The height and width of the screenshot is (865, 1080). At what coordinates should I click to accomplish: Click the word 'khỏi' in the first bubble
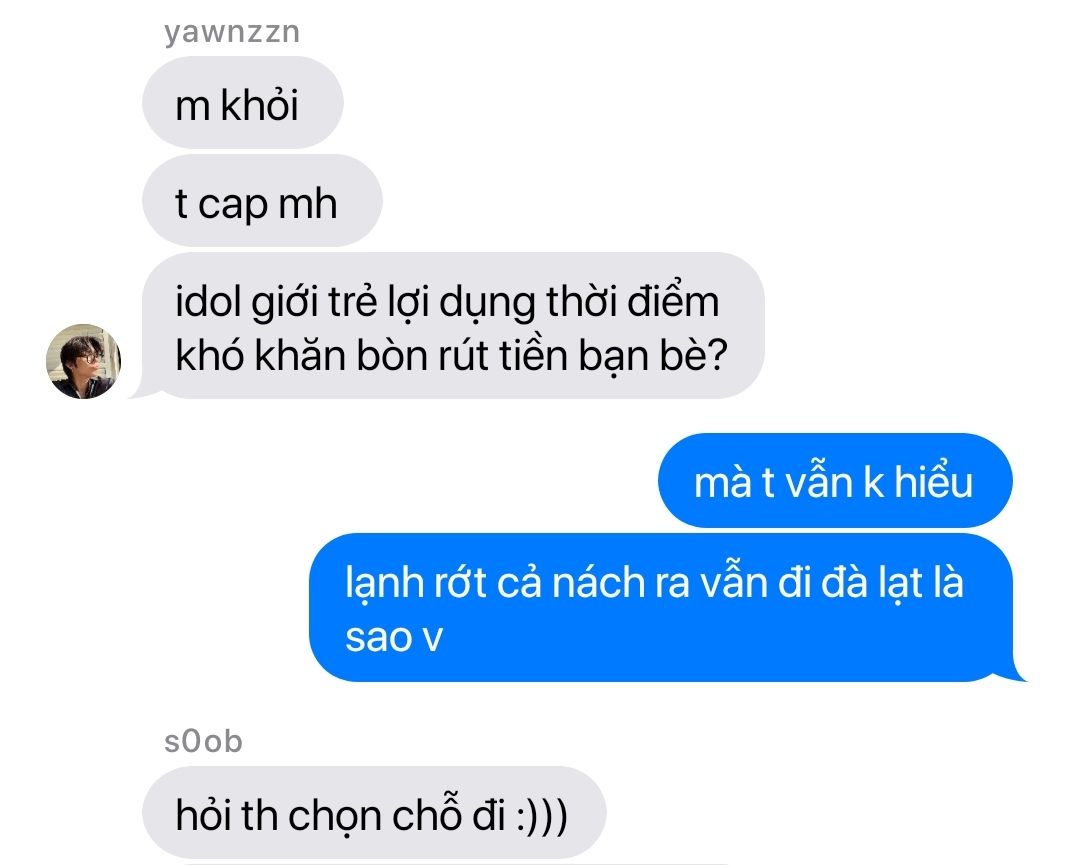point(260,105)
